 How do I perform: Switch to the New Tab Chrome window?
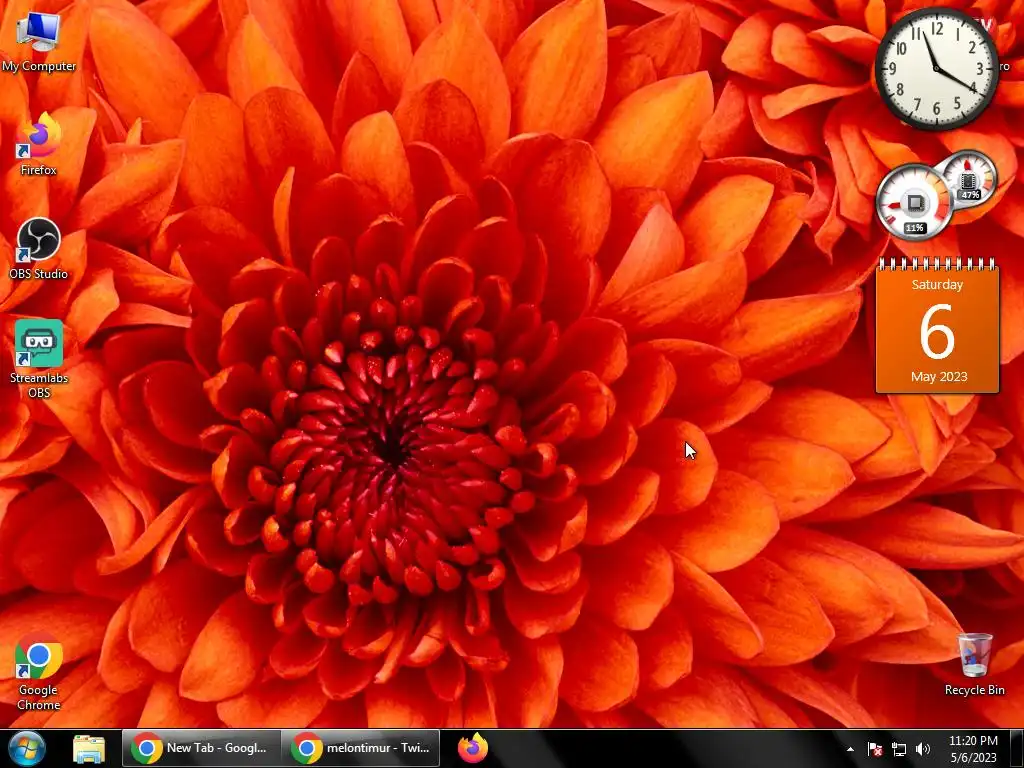click(201, 748)
